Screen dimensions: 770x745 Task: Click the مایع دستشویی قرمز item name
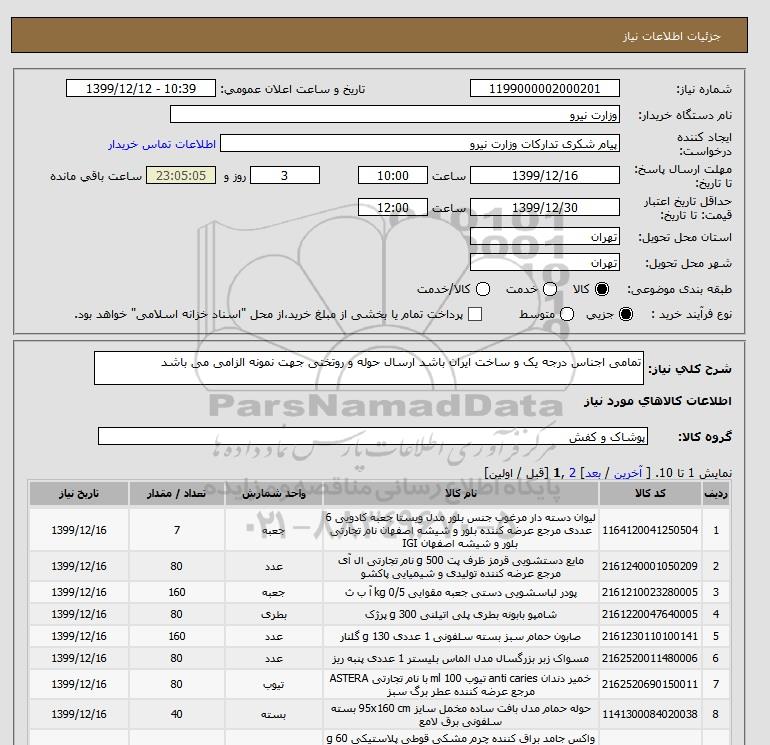(461, 567)
